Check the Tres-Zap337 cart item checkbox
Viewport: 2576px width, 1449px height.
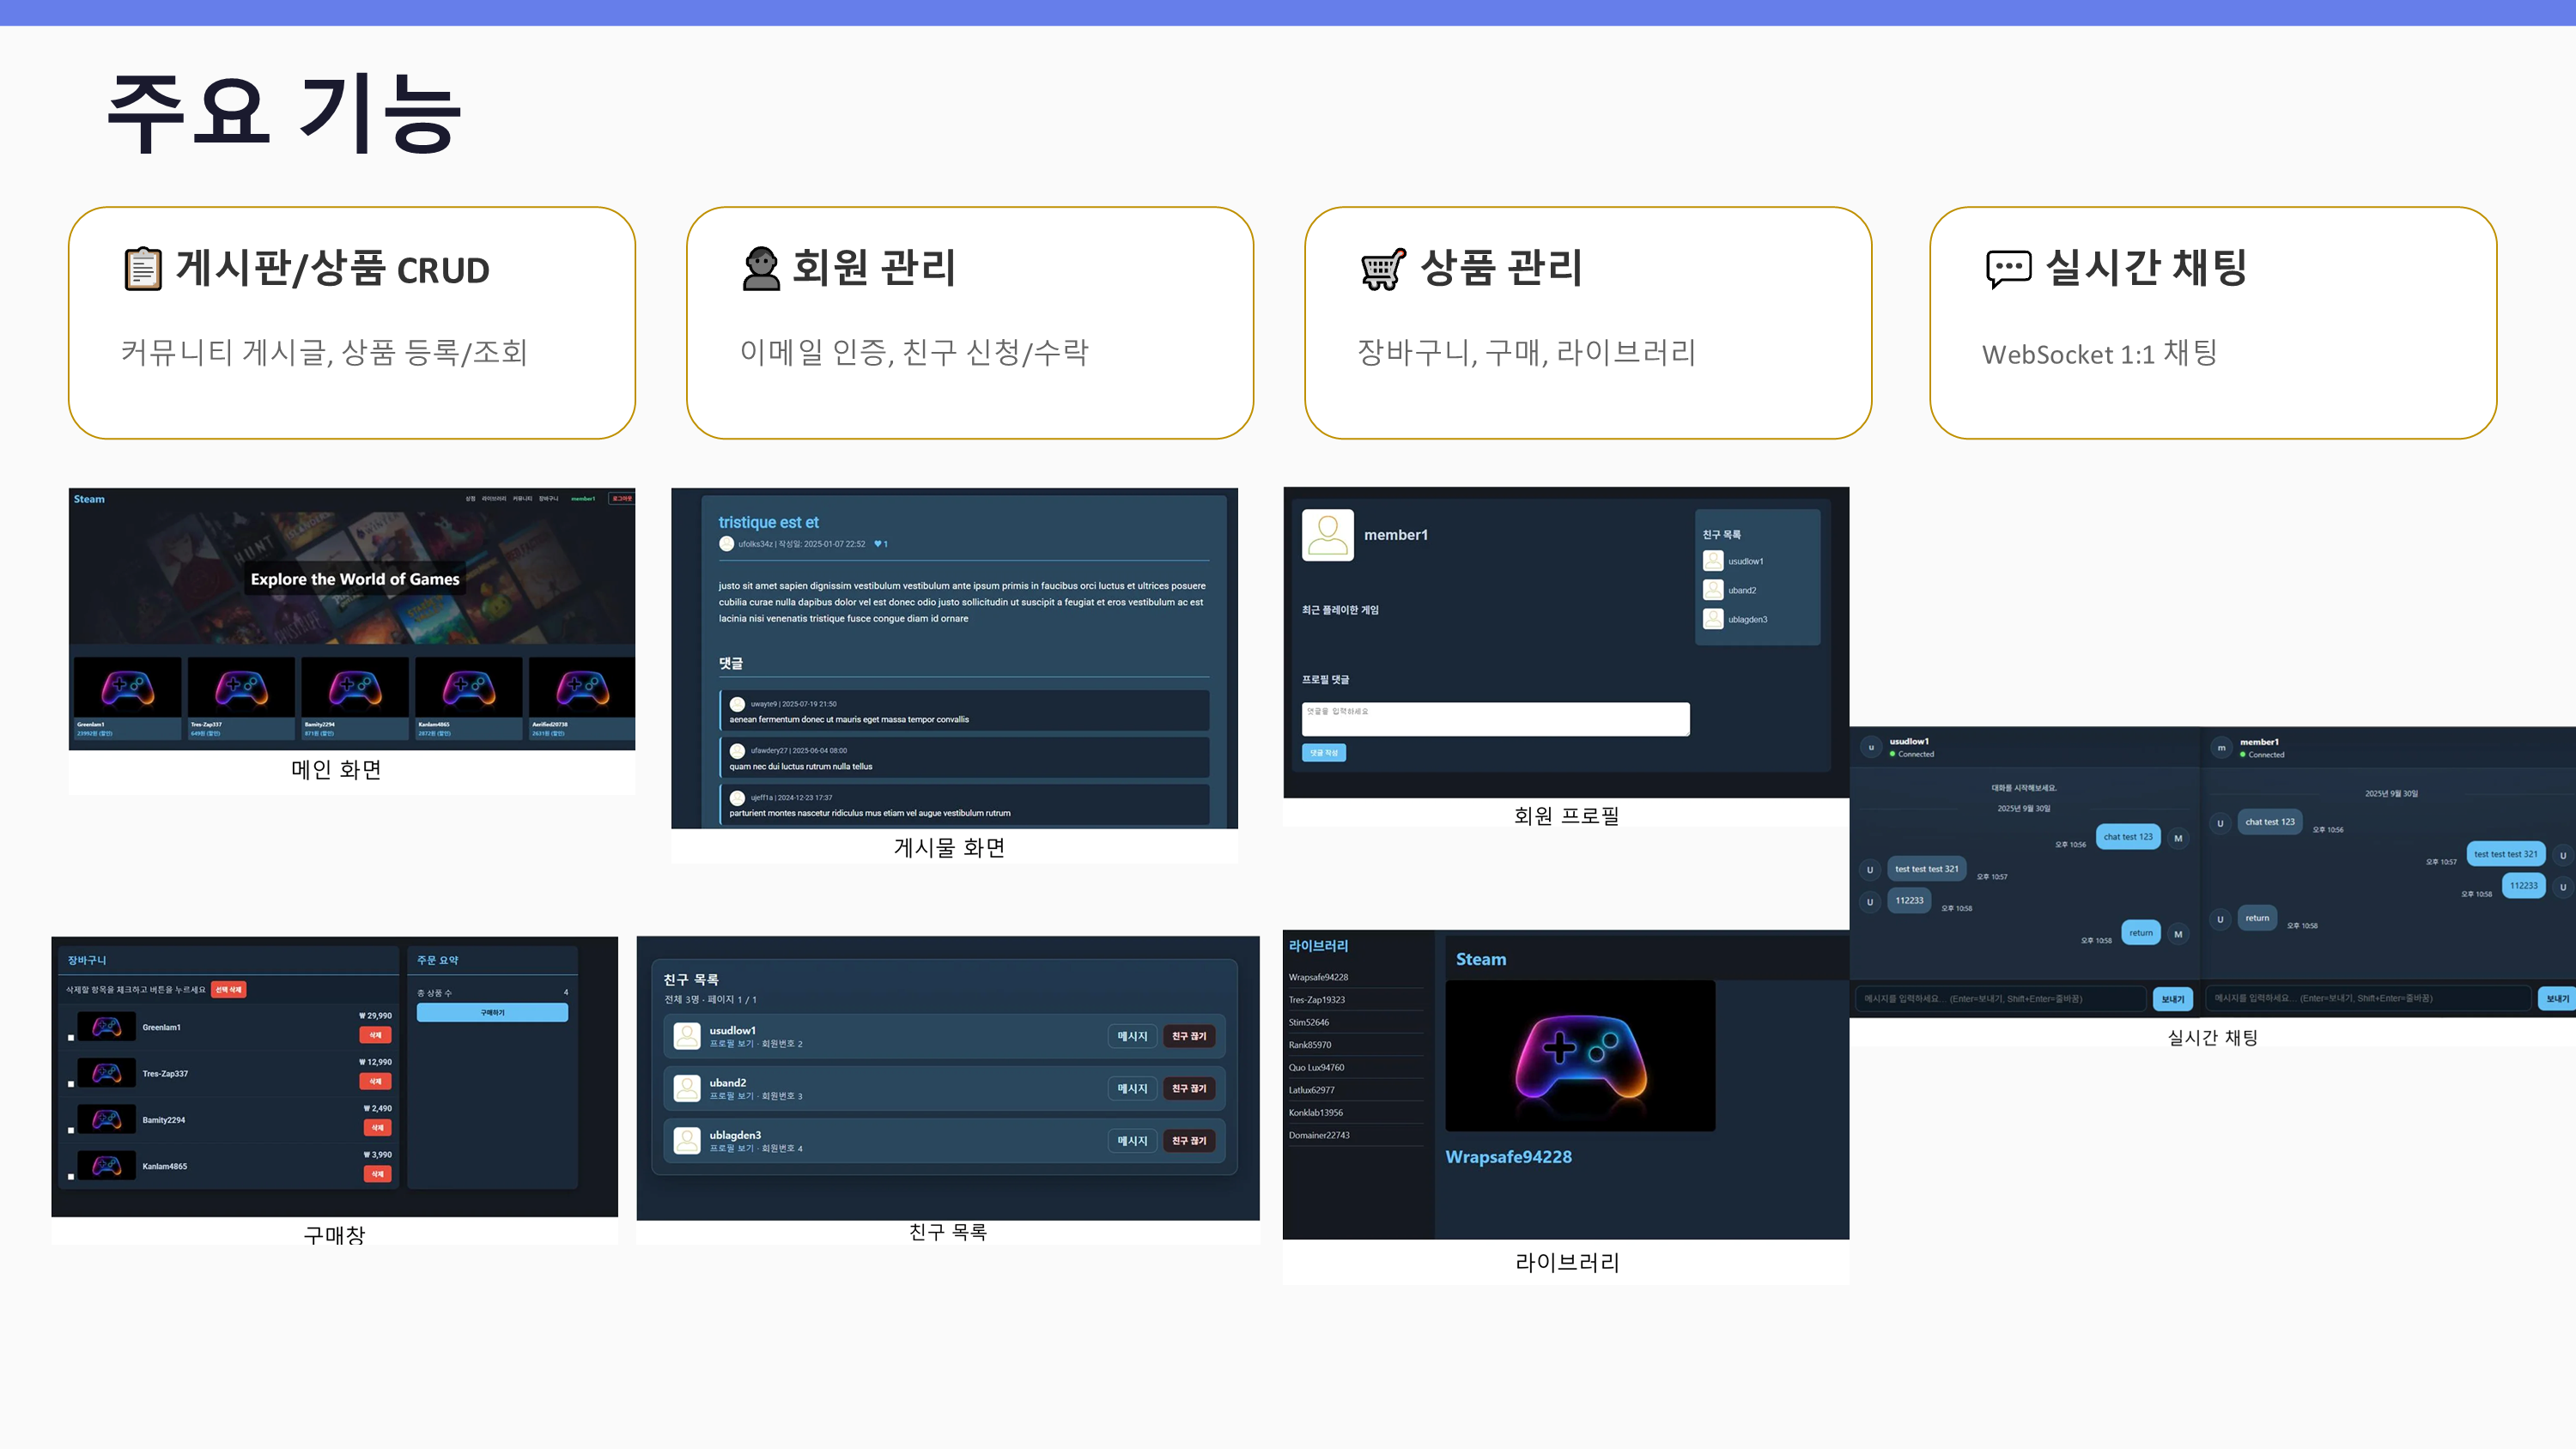70,1083
